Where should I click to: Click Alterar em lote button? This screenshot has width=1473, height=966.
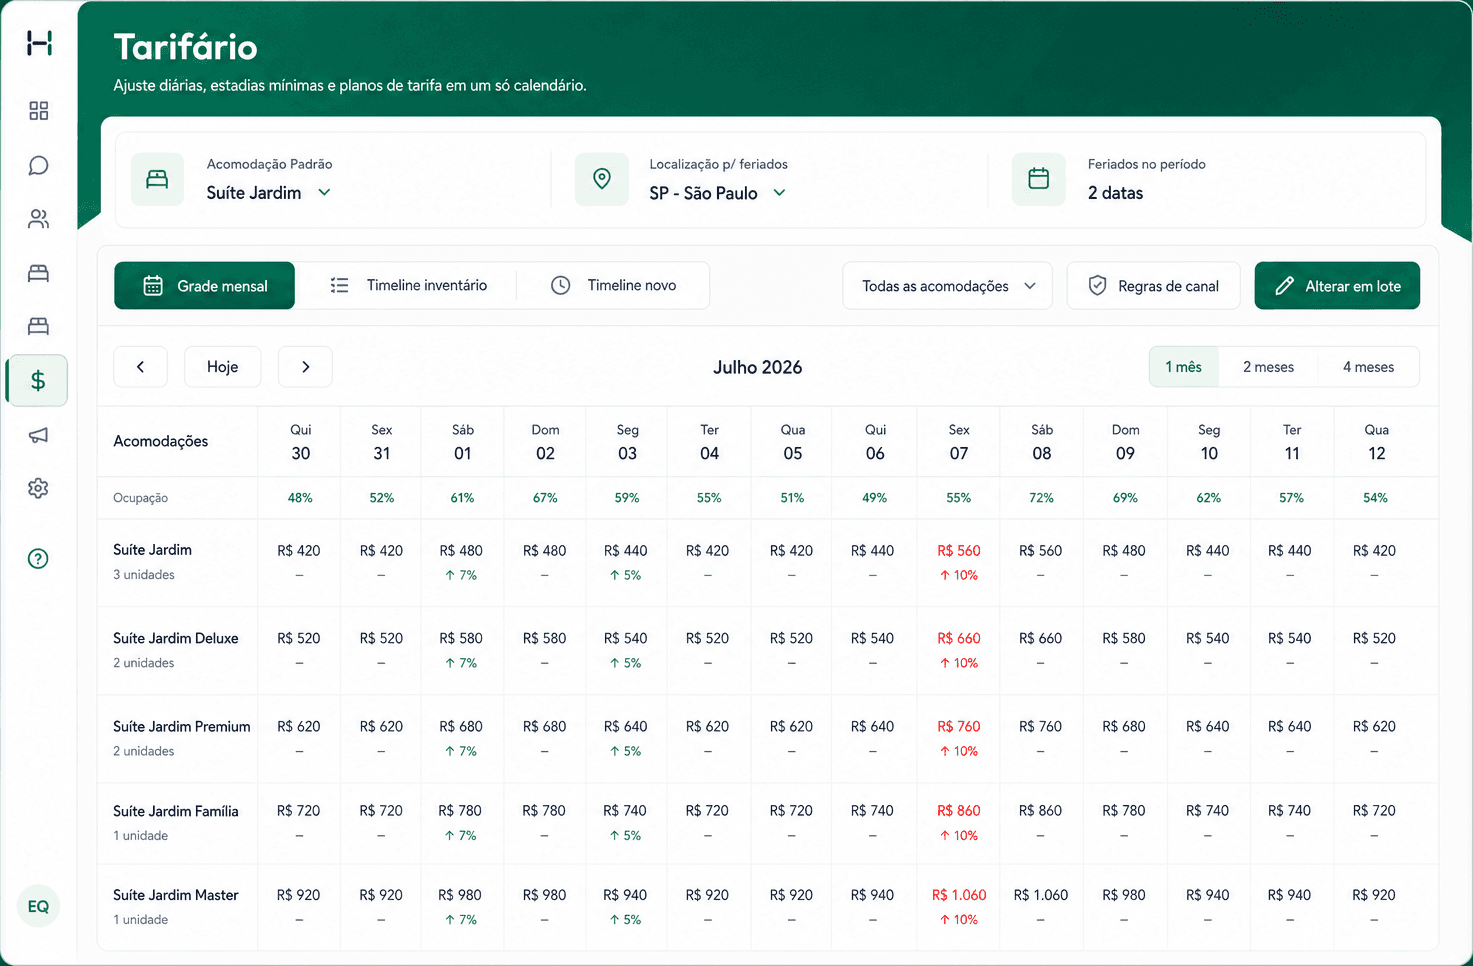[x=1337, y=286]
